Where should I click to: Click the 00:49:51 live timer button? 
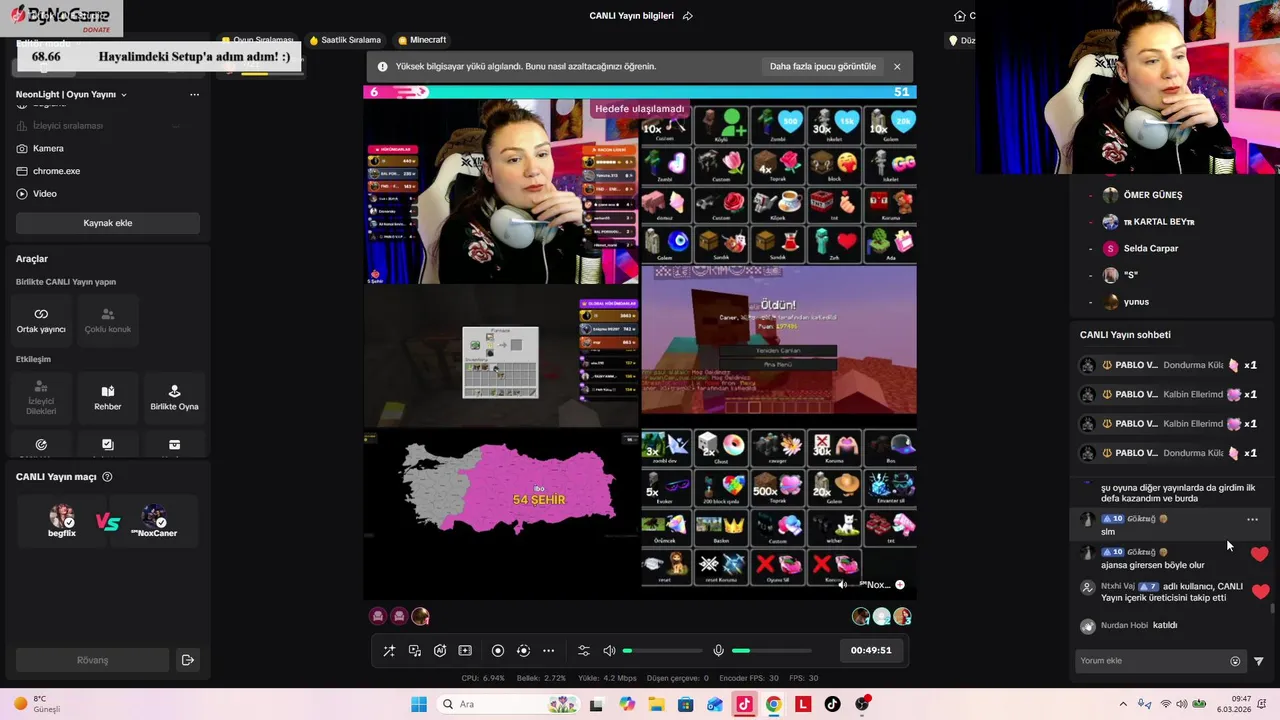click(871, 650)
